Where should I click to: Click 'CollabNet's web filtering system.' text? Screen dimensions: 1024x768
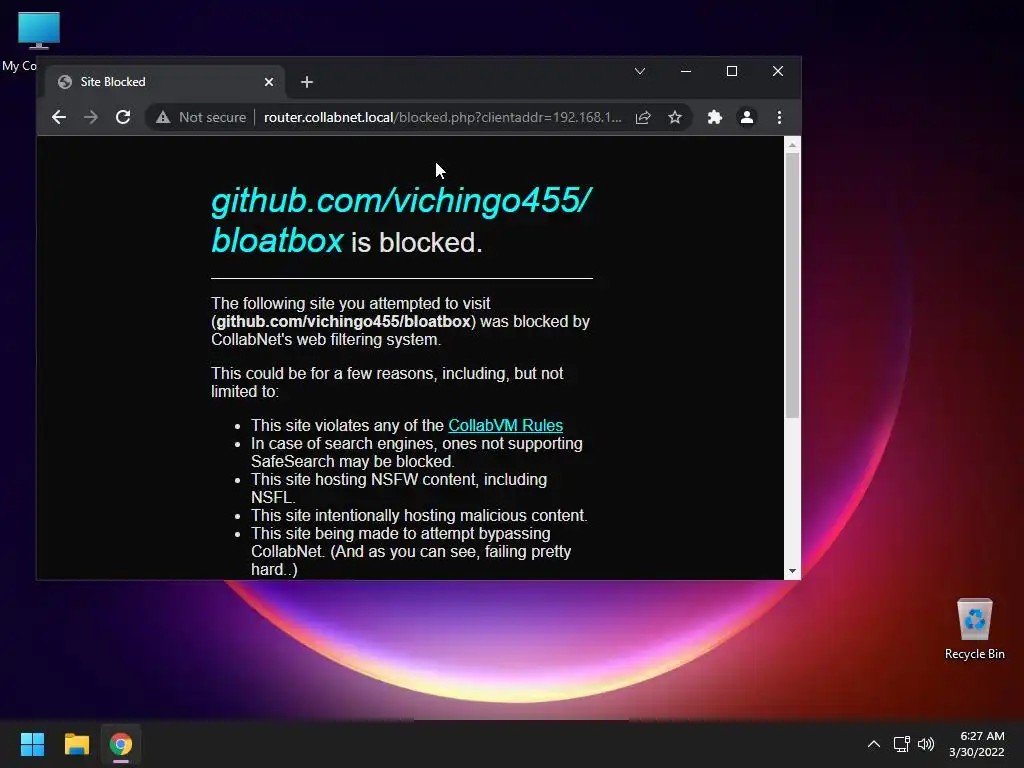[x=326, y=340]
